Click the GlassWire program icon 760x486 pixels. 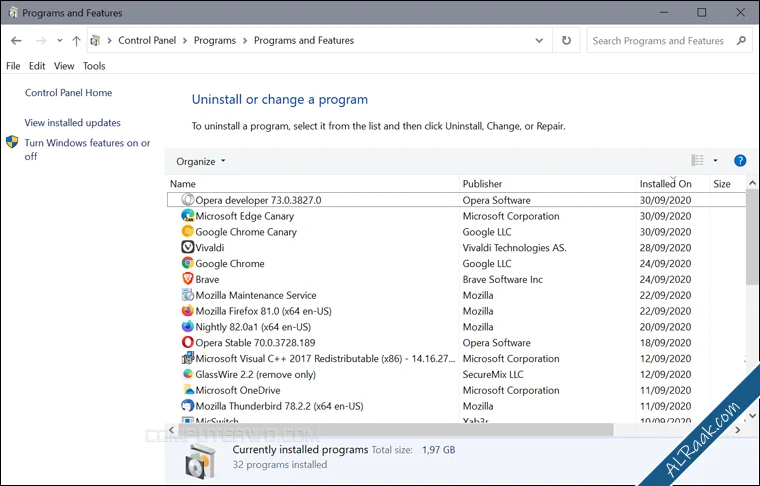[188, 374]
